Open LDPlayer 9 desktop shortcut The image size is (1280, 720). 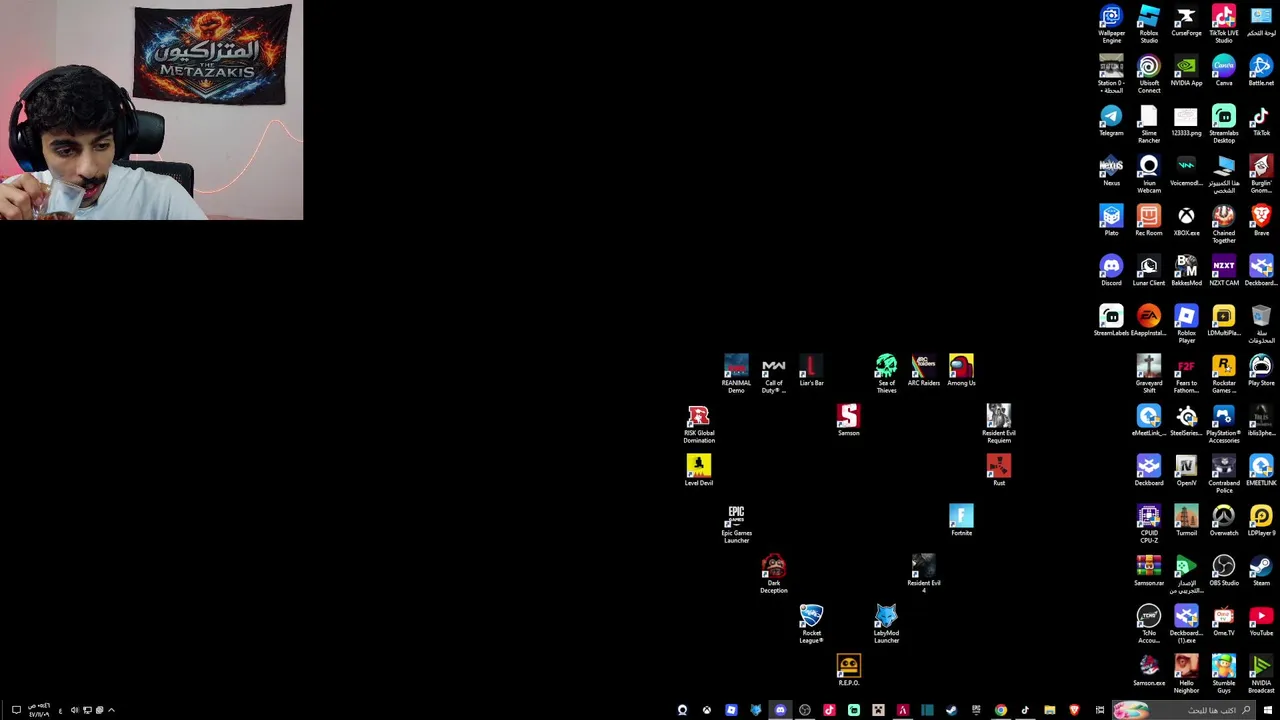coord(1261,521)
